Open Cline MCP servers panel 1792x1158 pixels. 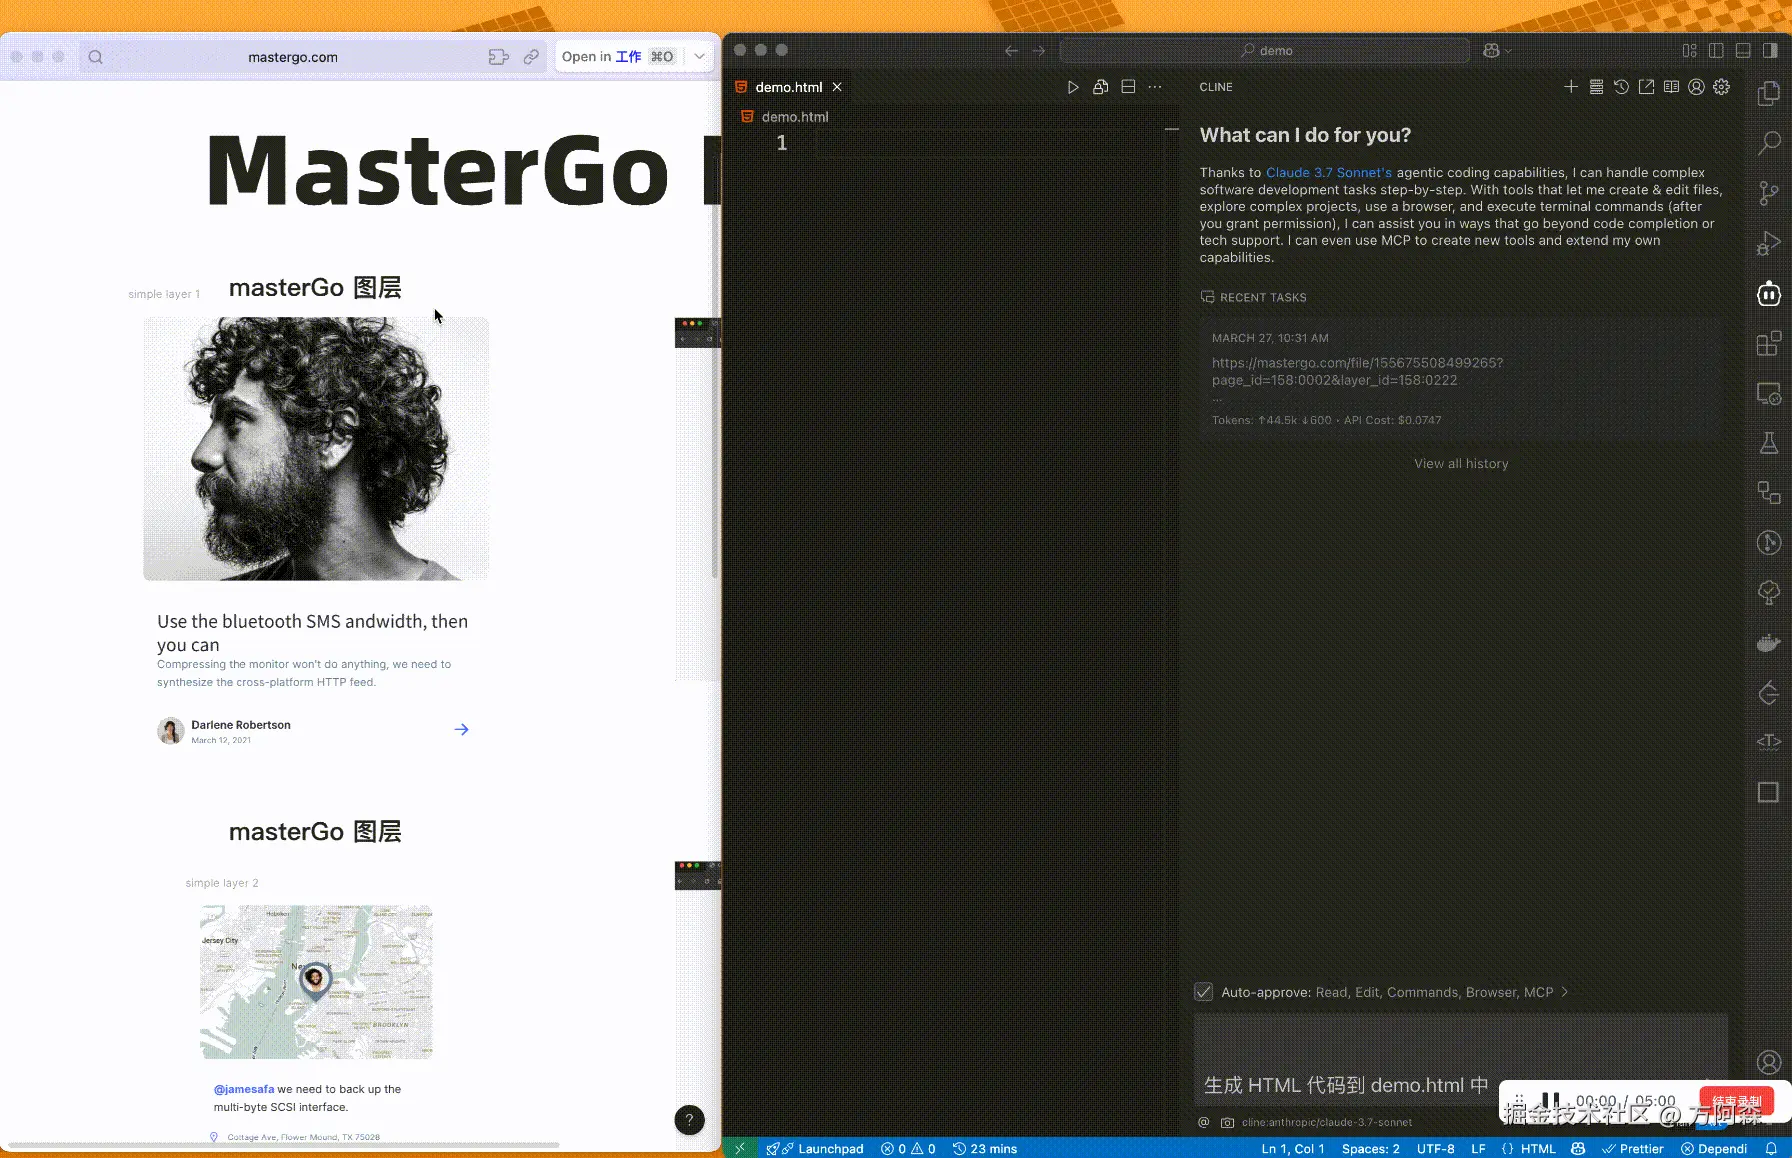1596,87
